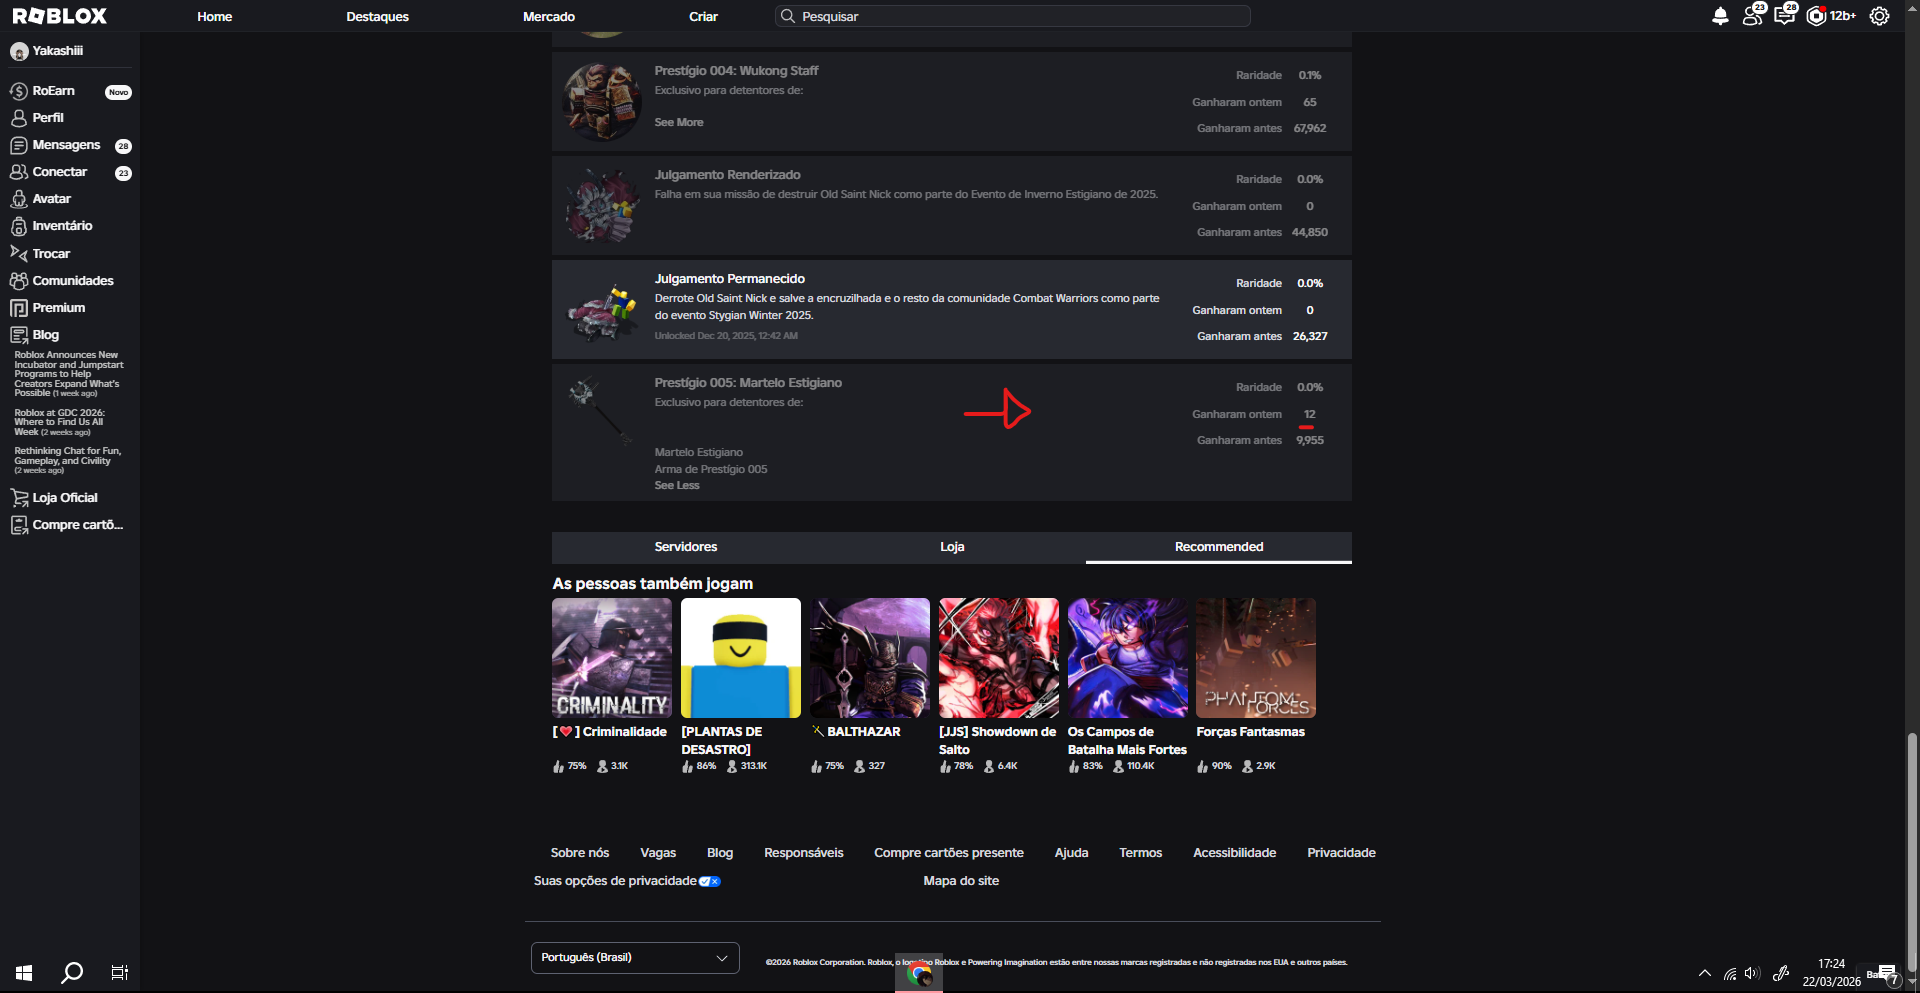1920x993 pixels.
Task: Open the Roblox logo home link
Action: (60, 16)
